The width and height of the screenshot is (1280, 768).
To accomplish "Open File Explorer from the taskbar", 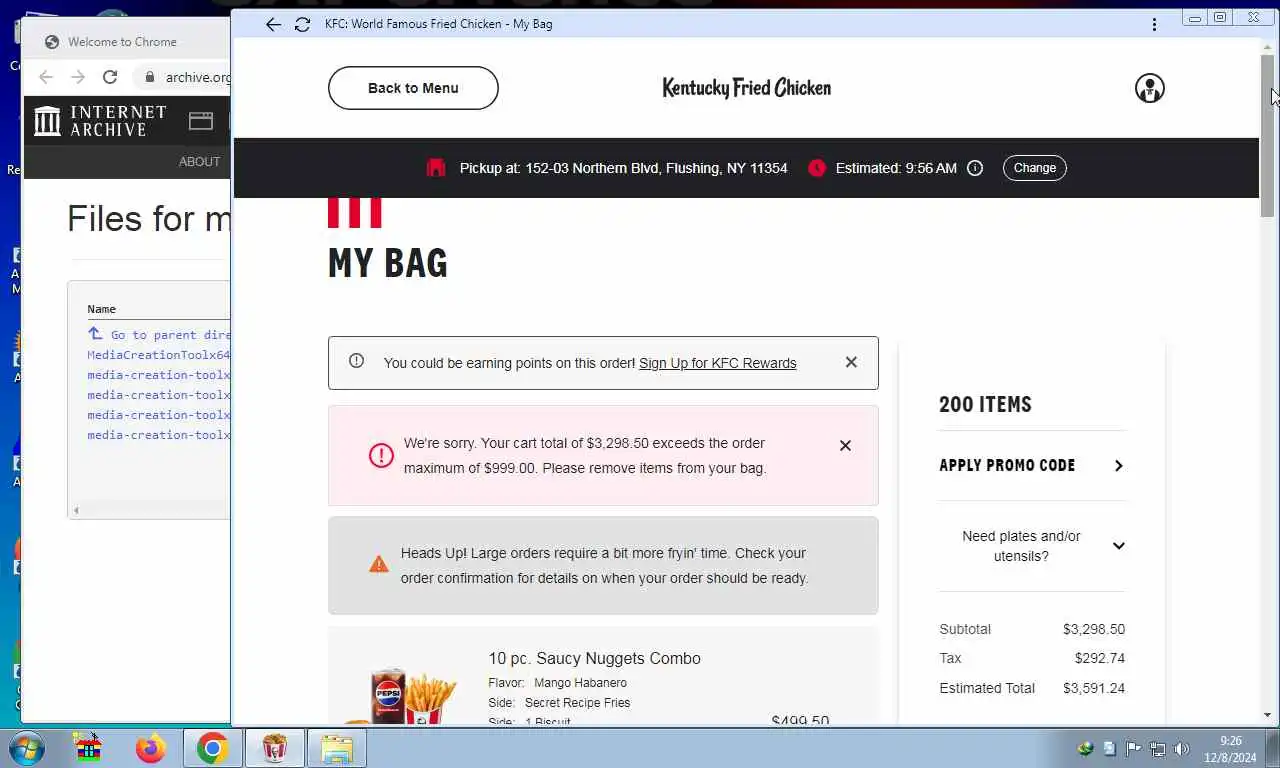I will pos(337,748).
